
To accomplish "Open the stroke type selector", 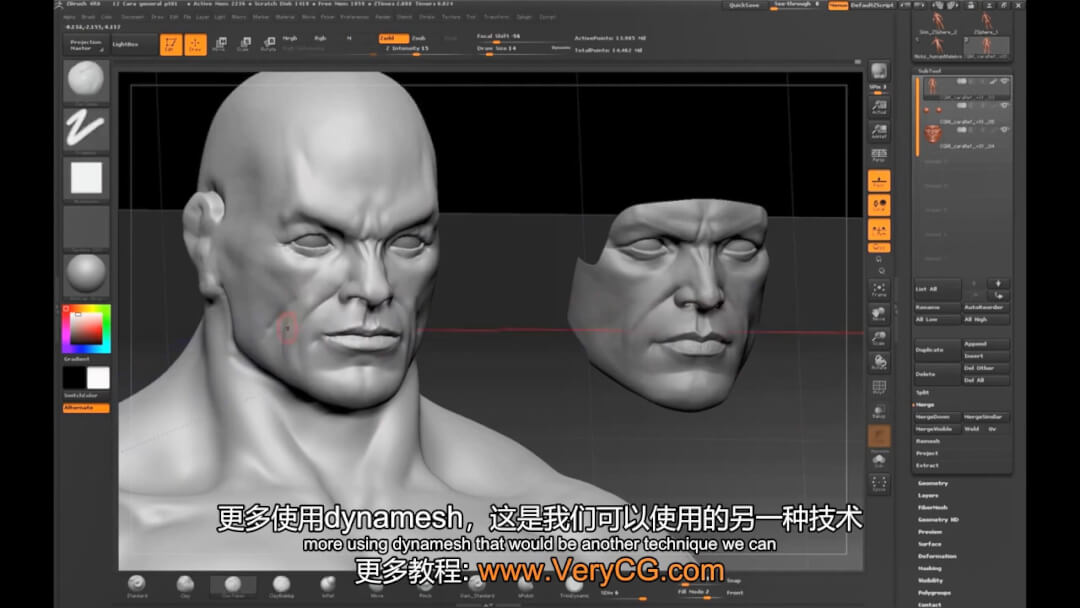I will [86, 129].
